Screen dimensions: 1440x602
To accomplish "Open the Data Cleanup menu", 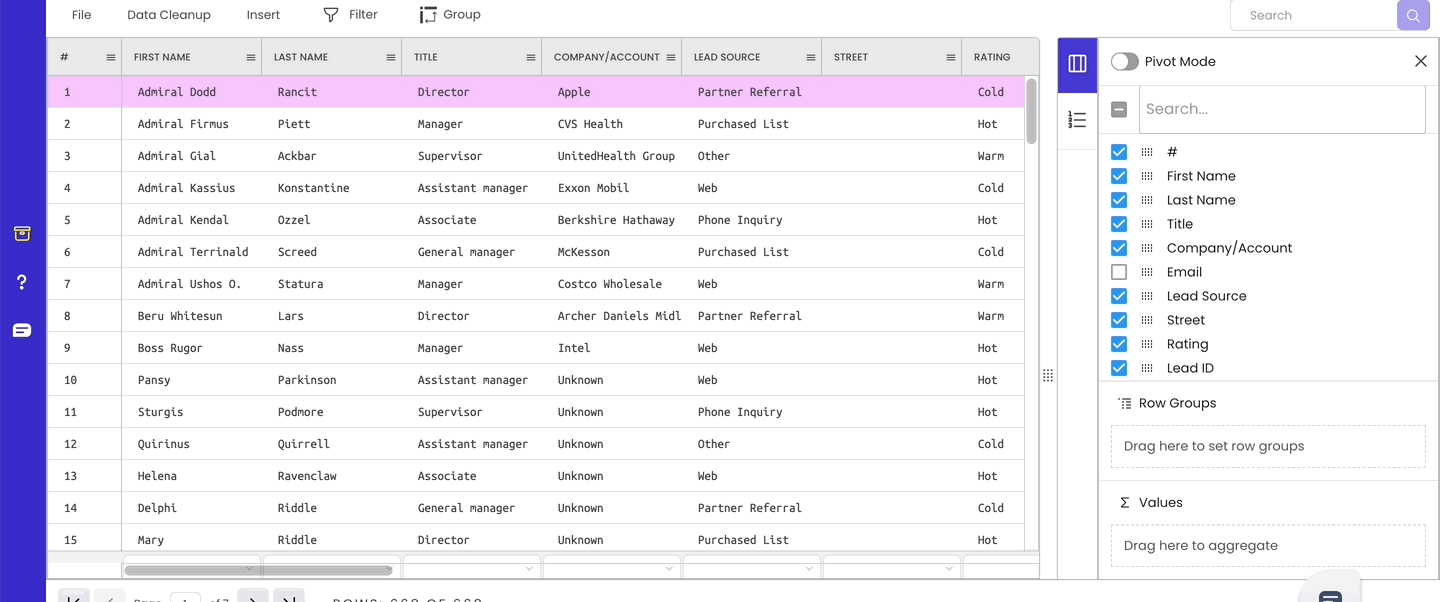I will coord(168,14).
